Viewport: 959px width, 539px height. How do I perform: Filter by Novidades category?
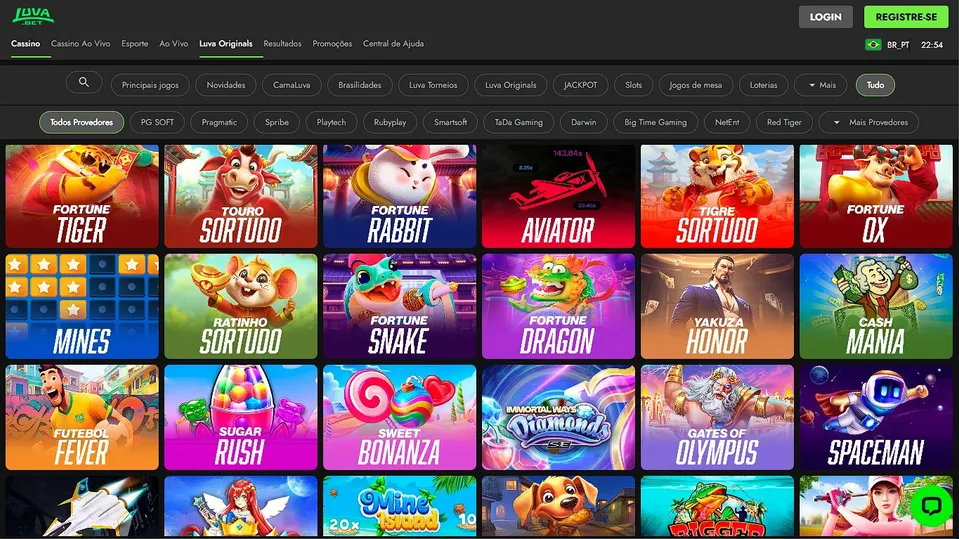point(226,85)
